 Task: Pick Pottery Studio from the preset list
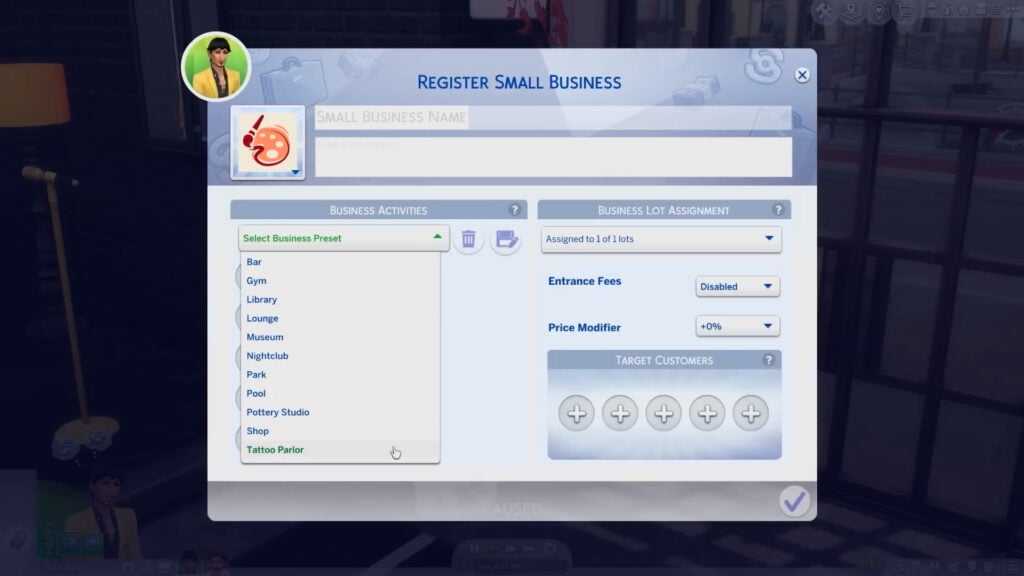click(x=278, y=412)
